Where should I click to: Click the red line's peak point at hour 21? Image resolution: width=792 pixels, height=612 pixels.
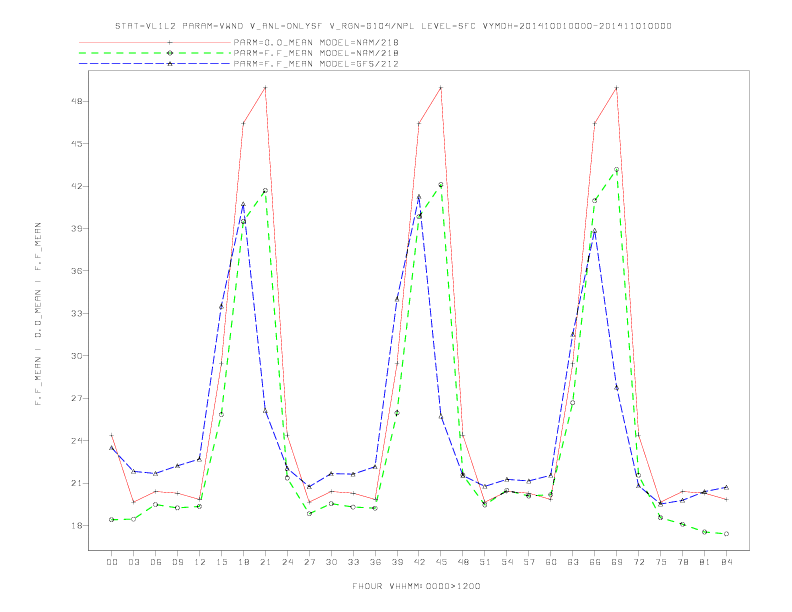[265, 88]
